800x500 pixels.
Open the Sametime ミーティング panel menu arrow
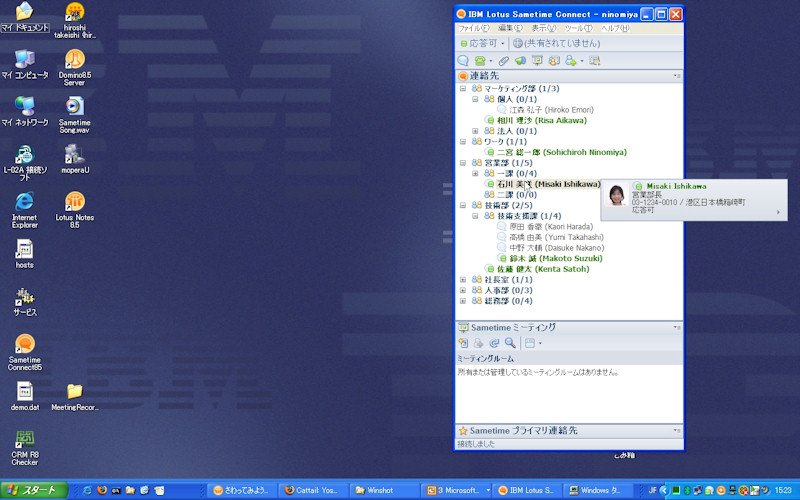click(677, 328)
